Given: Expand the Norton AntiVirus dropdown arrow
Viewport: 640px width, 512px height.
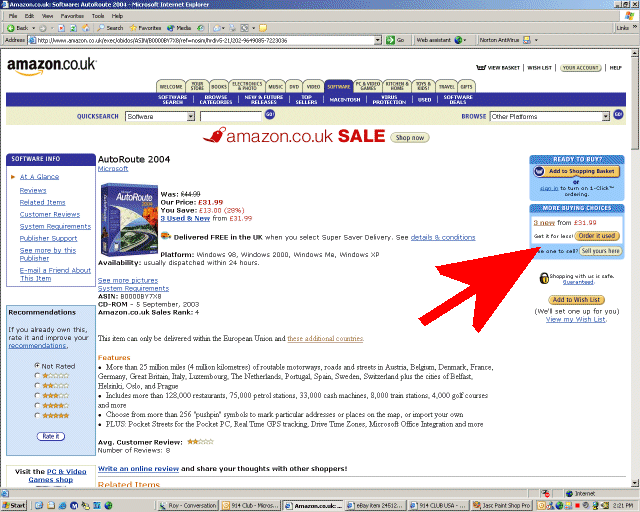Looking at the screenshot, I should click(536, 40).
